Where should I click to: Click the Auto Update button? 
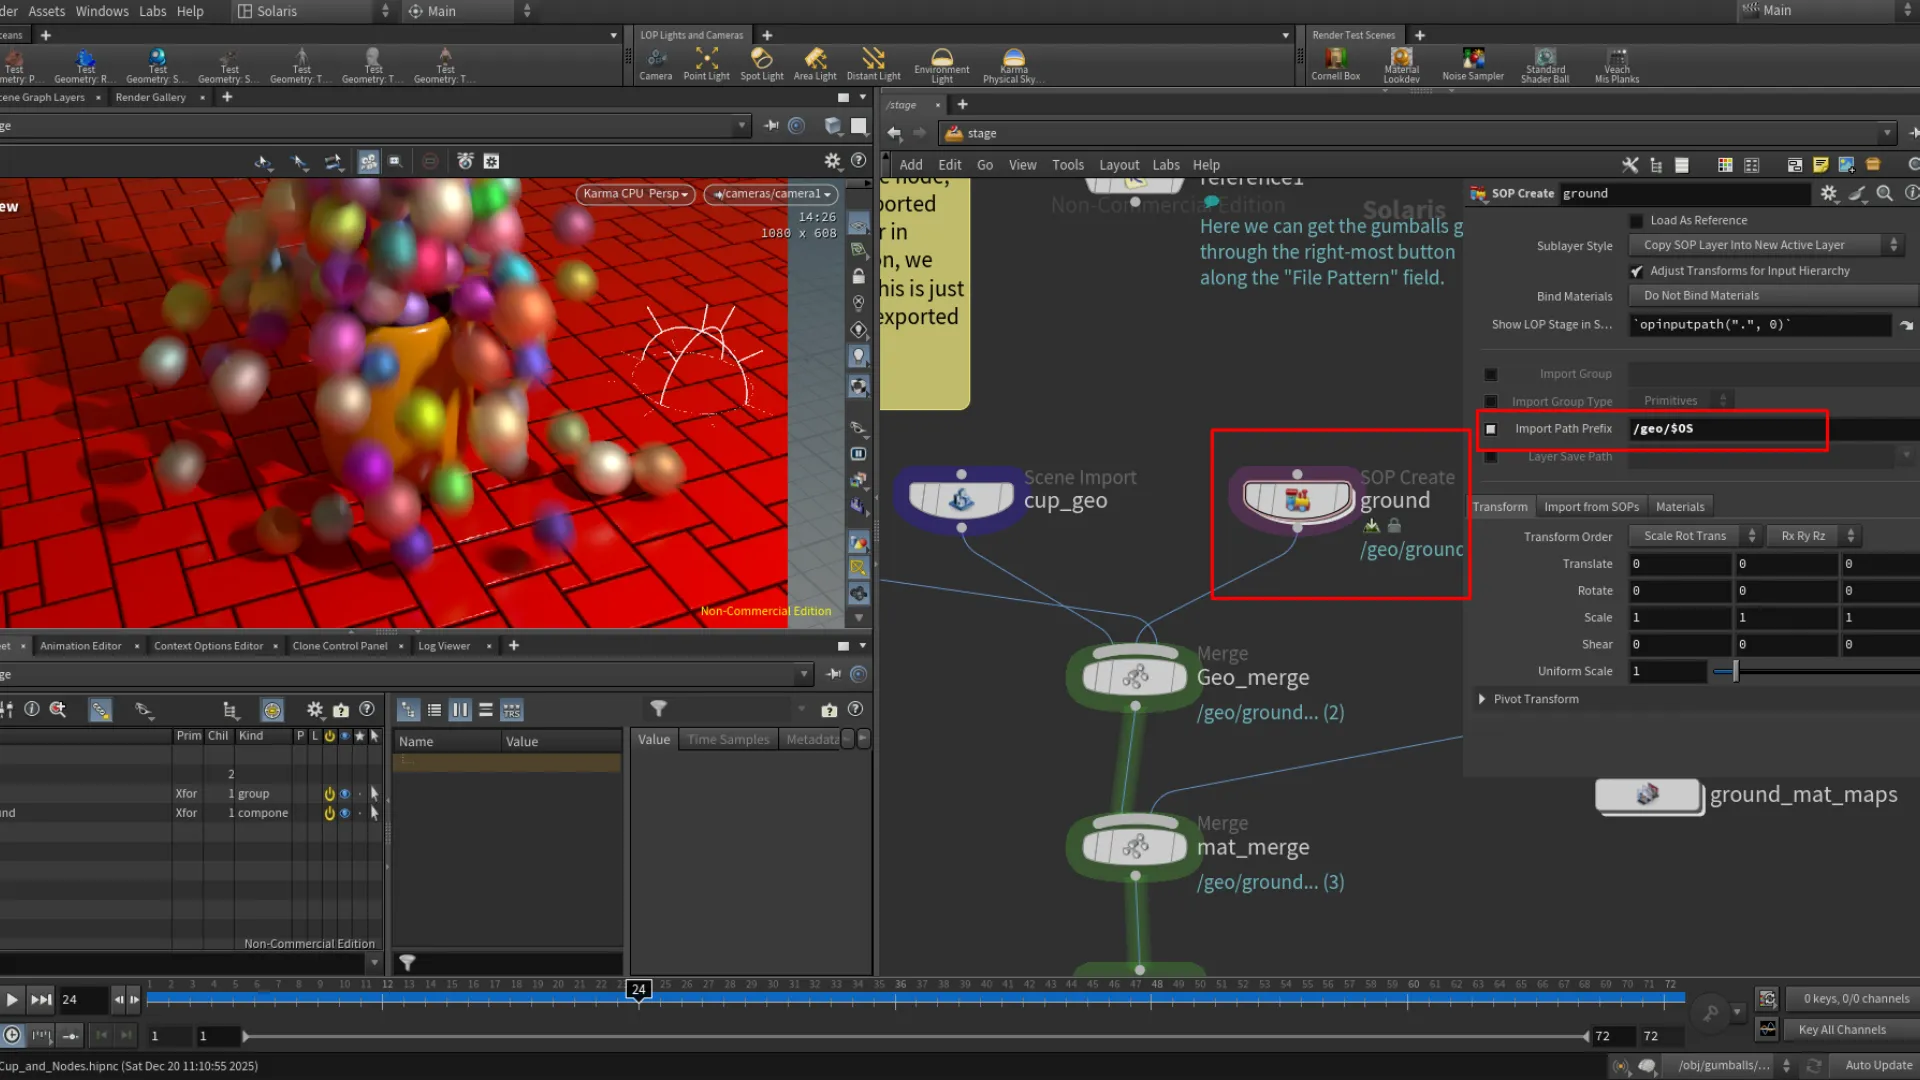click(x=1878, y=1065)
